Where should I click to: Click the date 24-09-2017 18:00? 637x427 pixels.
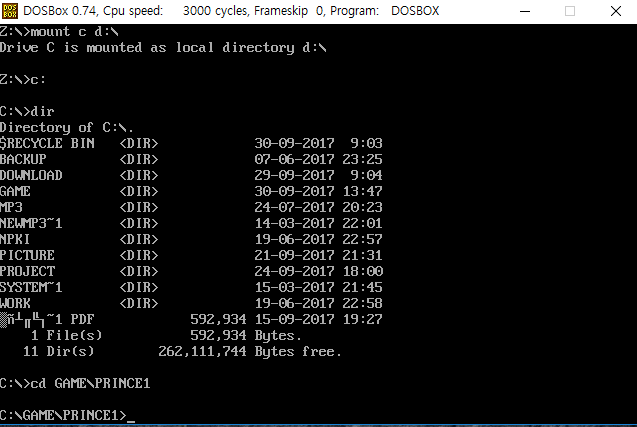318,271
